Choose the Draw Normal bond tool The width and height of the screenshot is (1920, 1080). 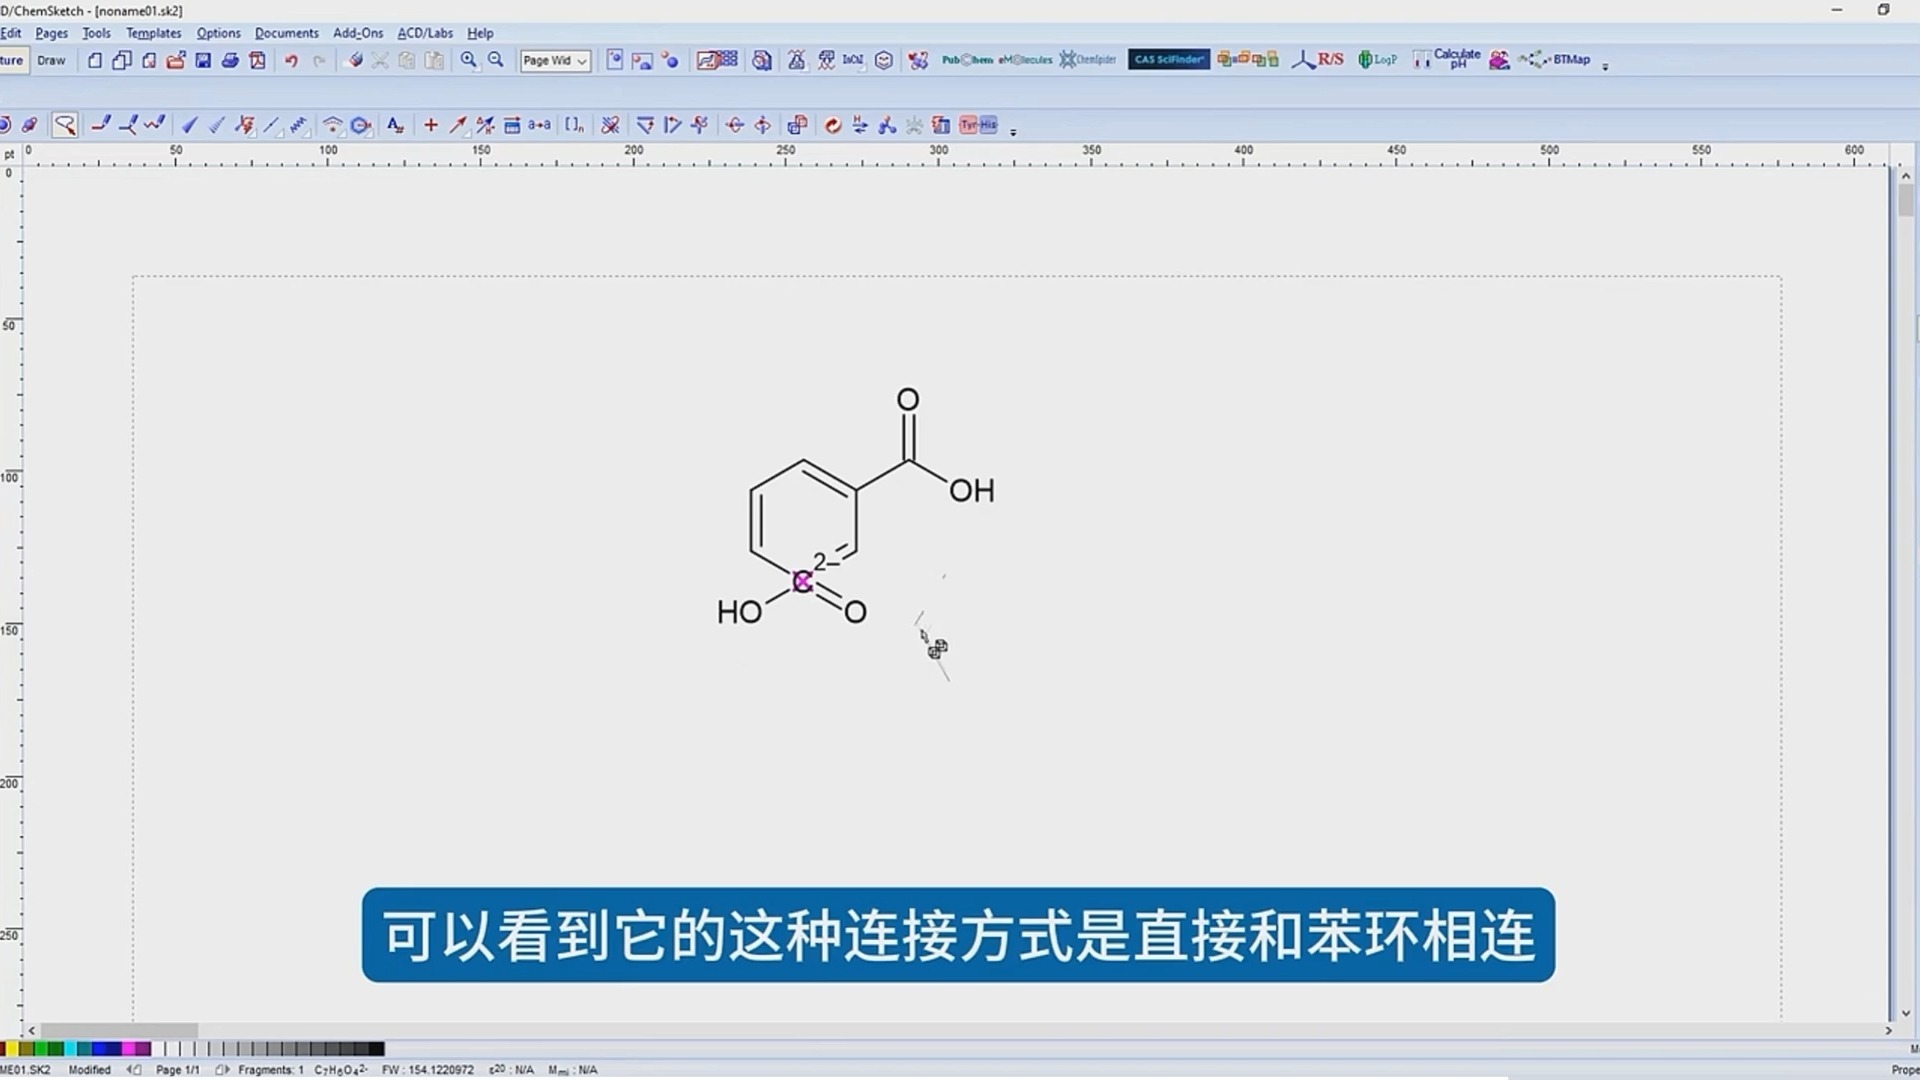[101, 125]
